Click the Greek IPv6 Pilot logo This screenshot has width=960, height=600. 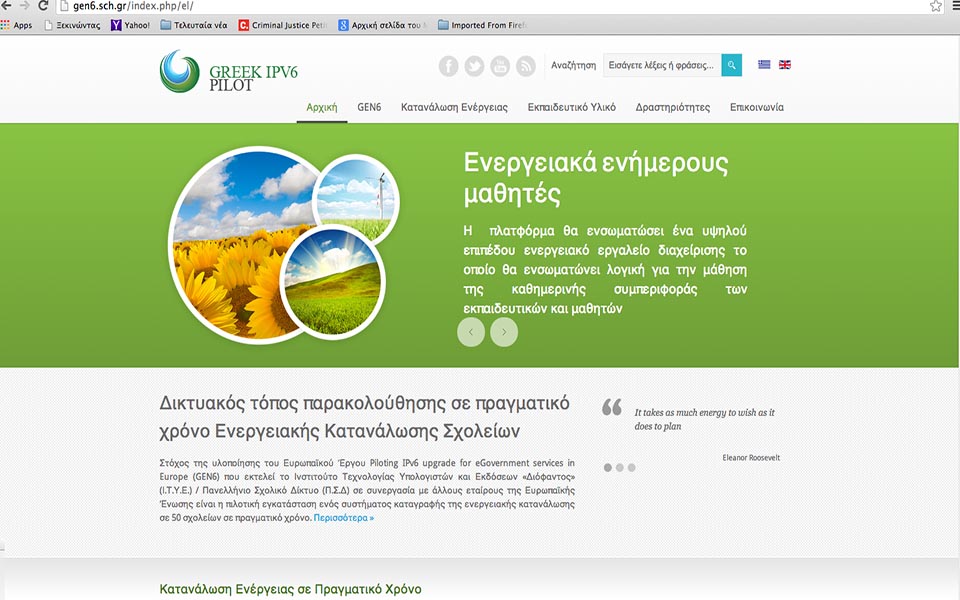229,72
